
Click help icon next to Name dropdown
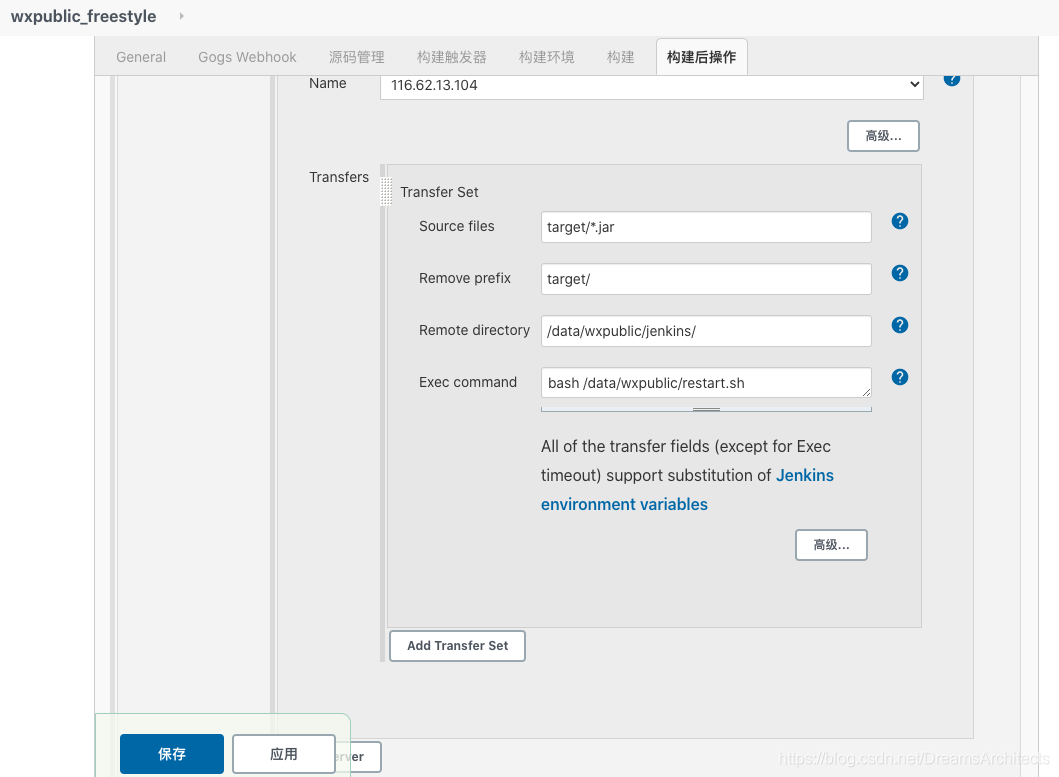click(951, 79)
